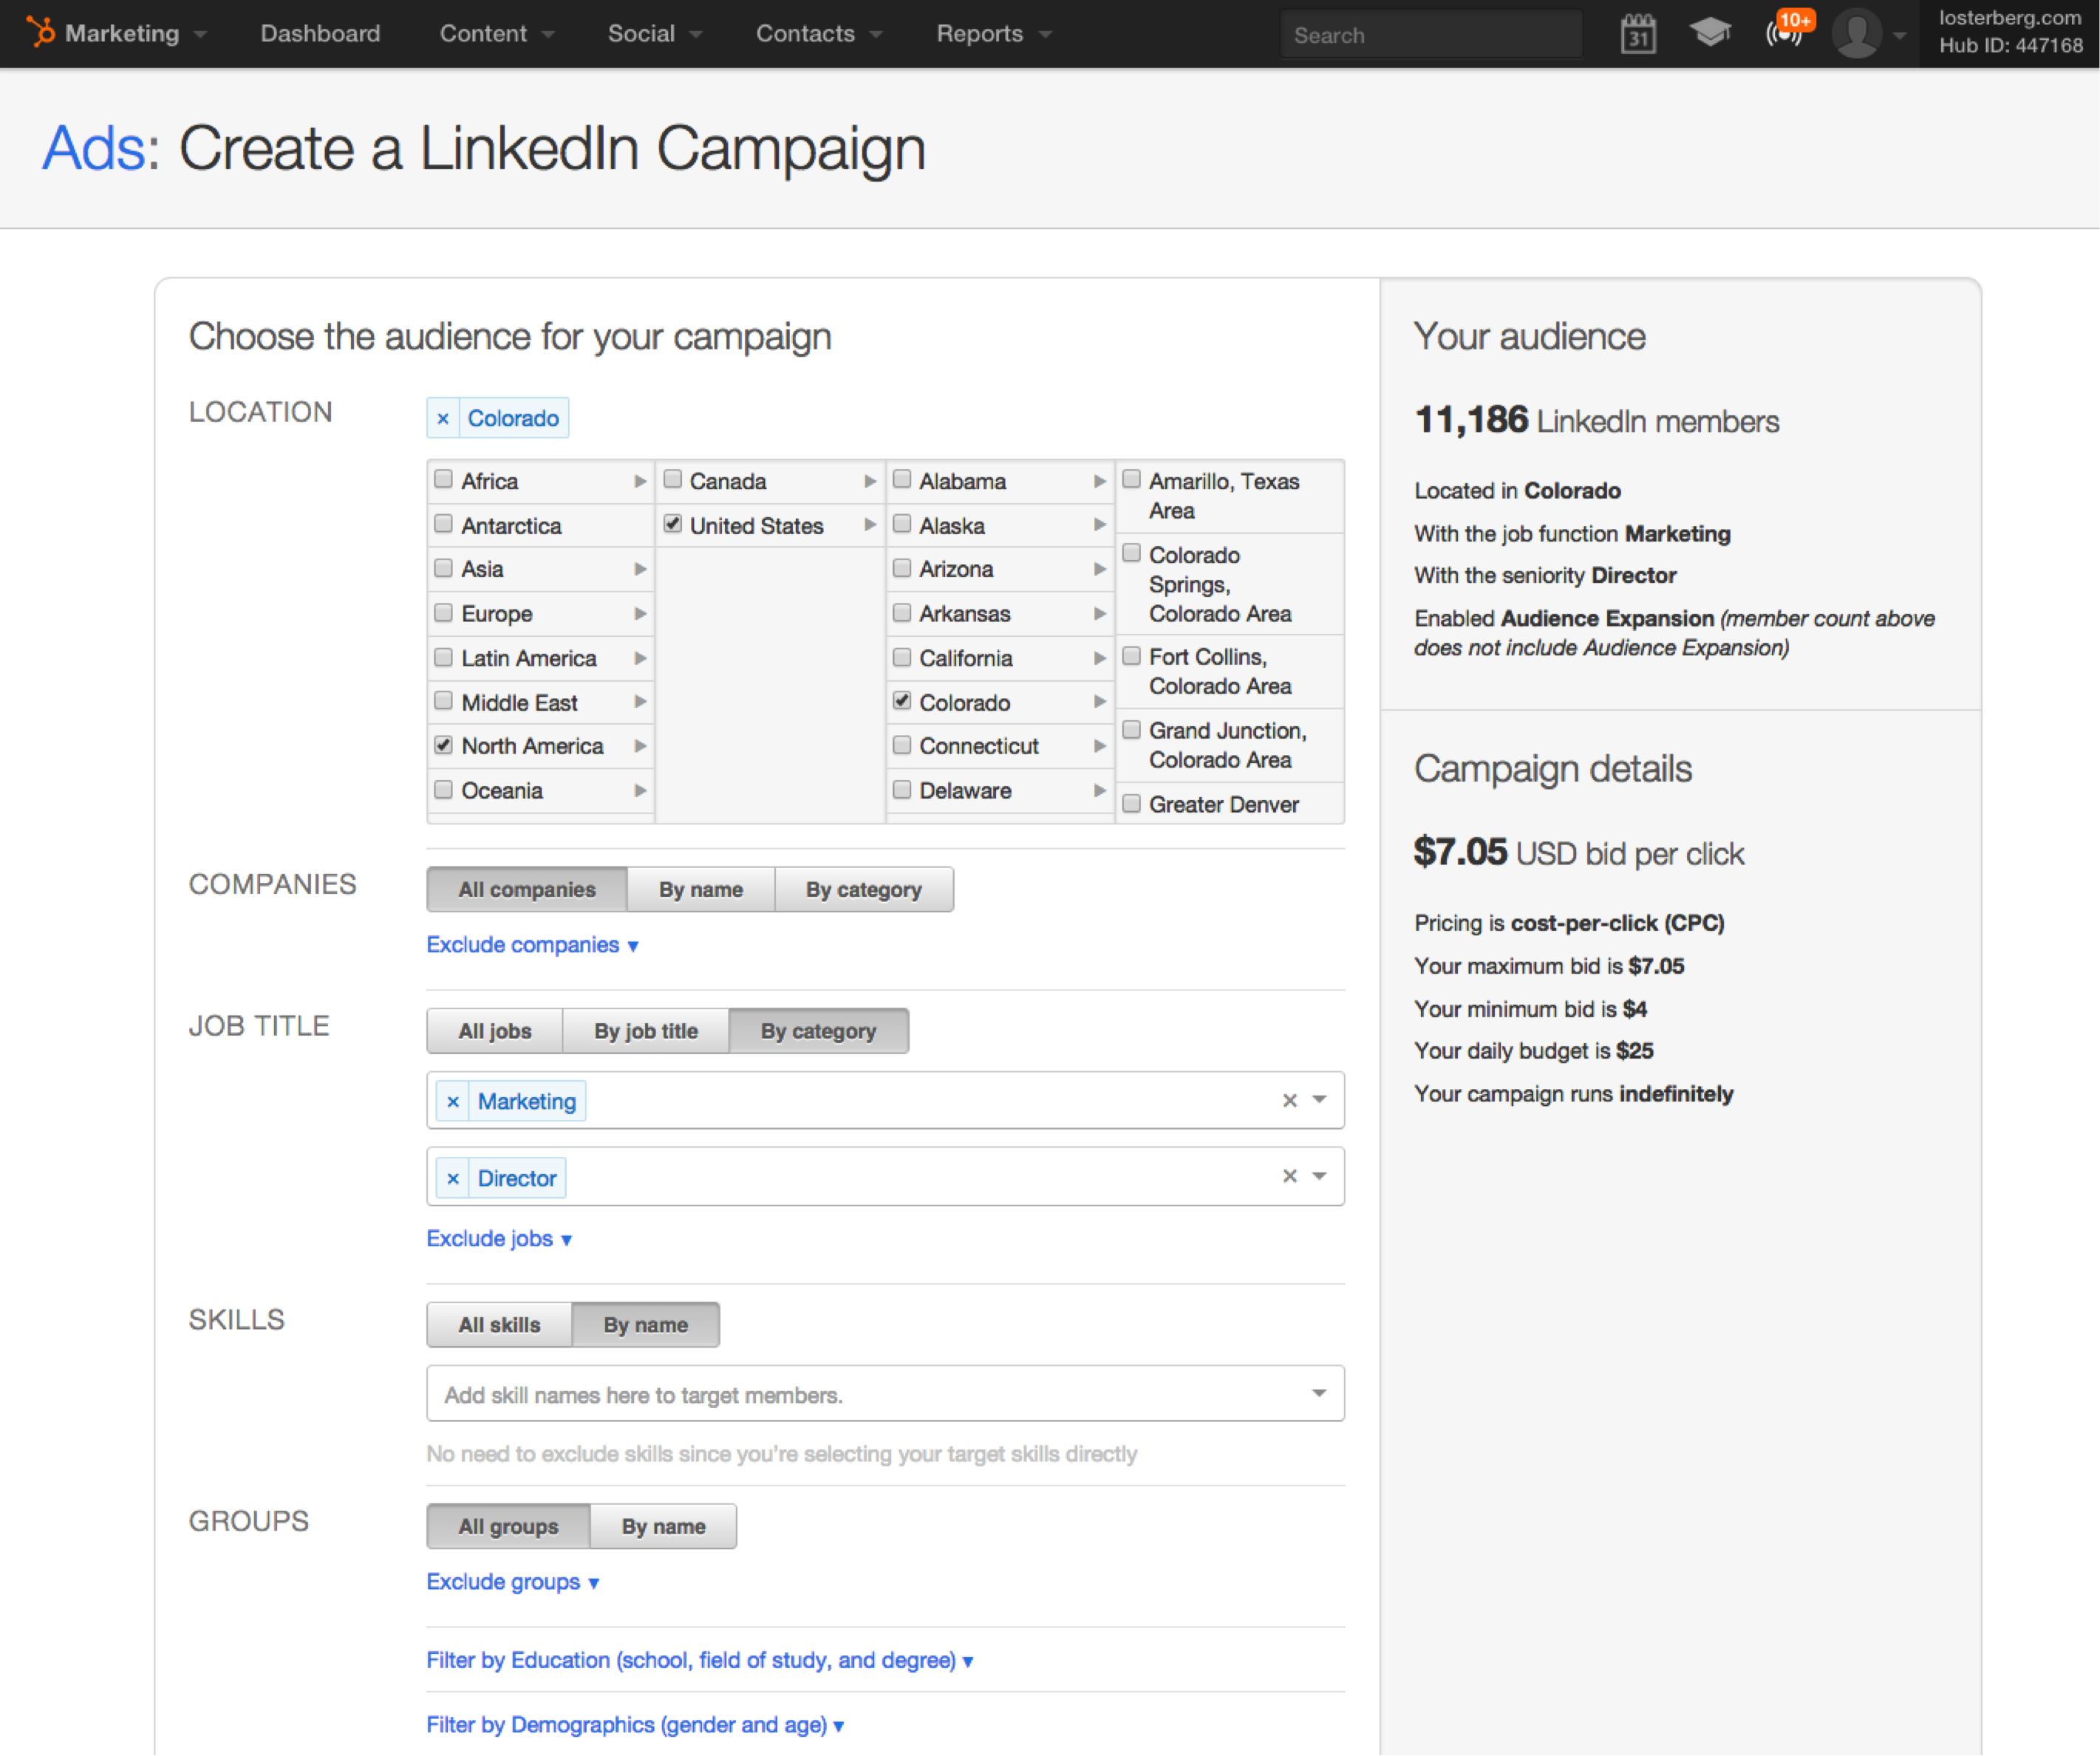This screenshot has height=1756, width=2100.
Task: Click the skill names input field
Action: coord(885,1394)
